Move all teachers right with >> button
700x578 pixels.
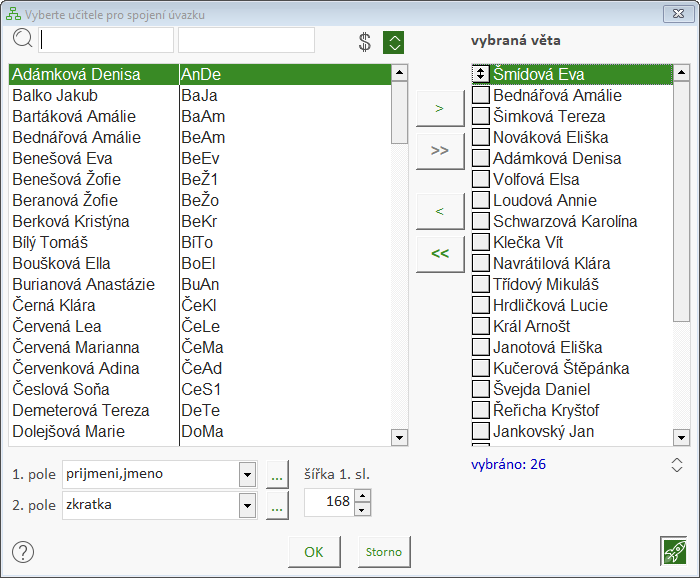click(x=440, y=150)
